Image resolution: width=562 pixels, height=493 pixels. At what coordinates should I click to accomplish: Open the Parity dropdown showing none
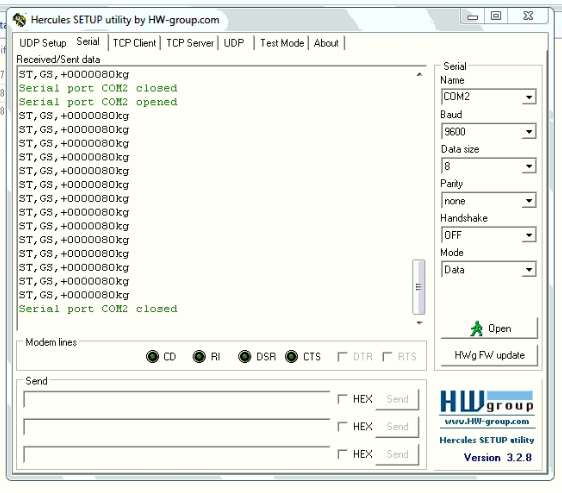point(529,200)
